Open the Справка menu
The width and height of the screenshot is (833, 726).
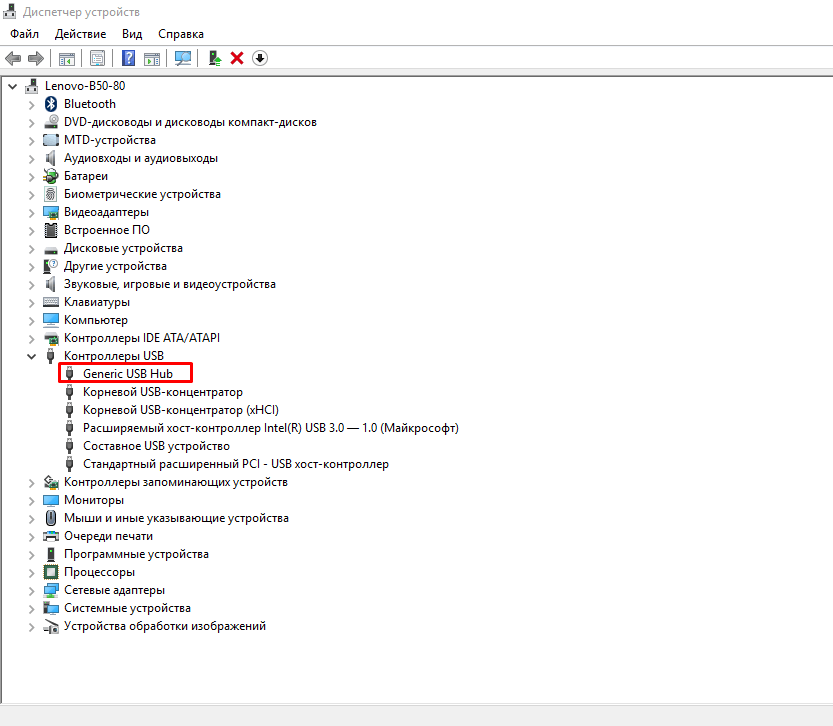point(181,34)
